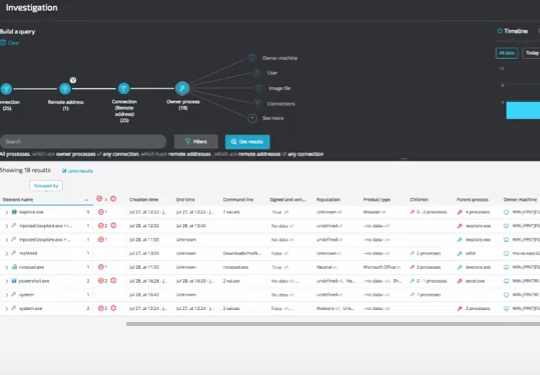Expand the system.exe row
This screenshot has width=540, height=375.
click(7, 309)
